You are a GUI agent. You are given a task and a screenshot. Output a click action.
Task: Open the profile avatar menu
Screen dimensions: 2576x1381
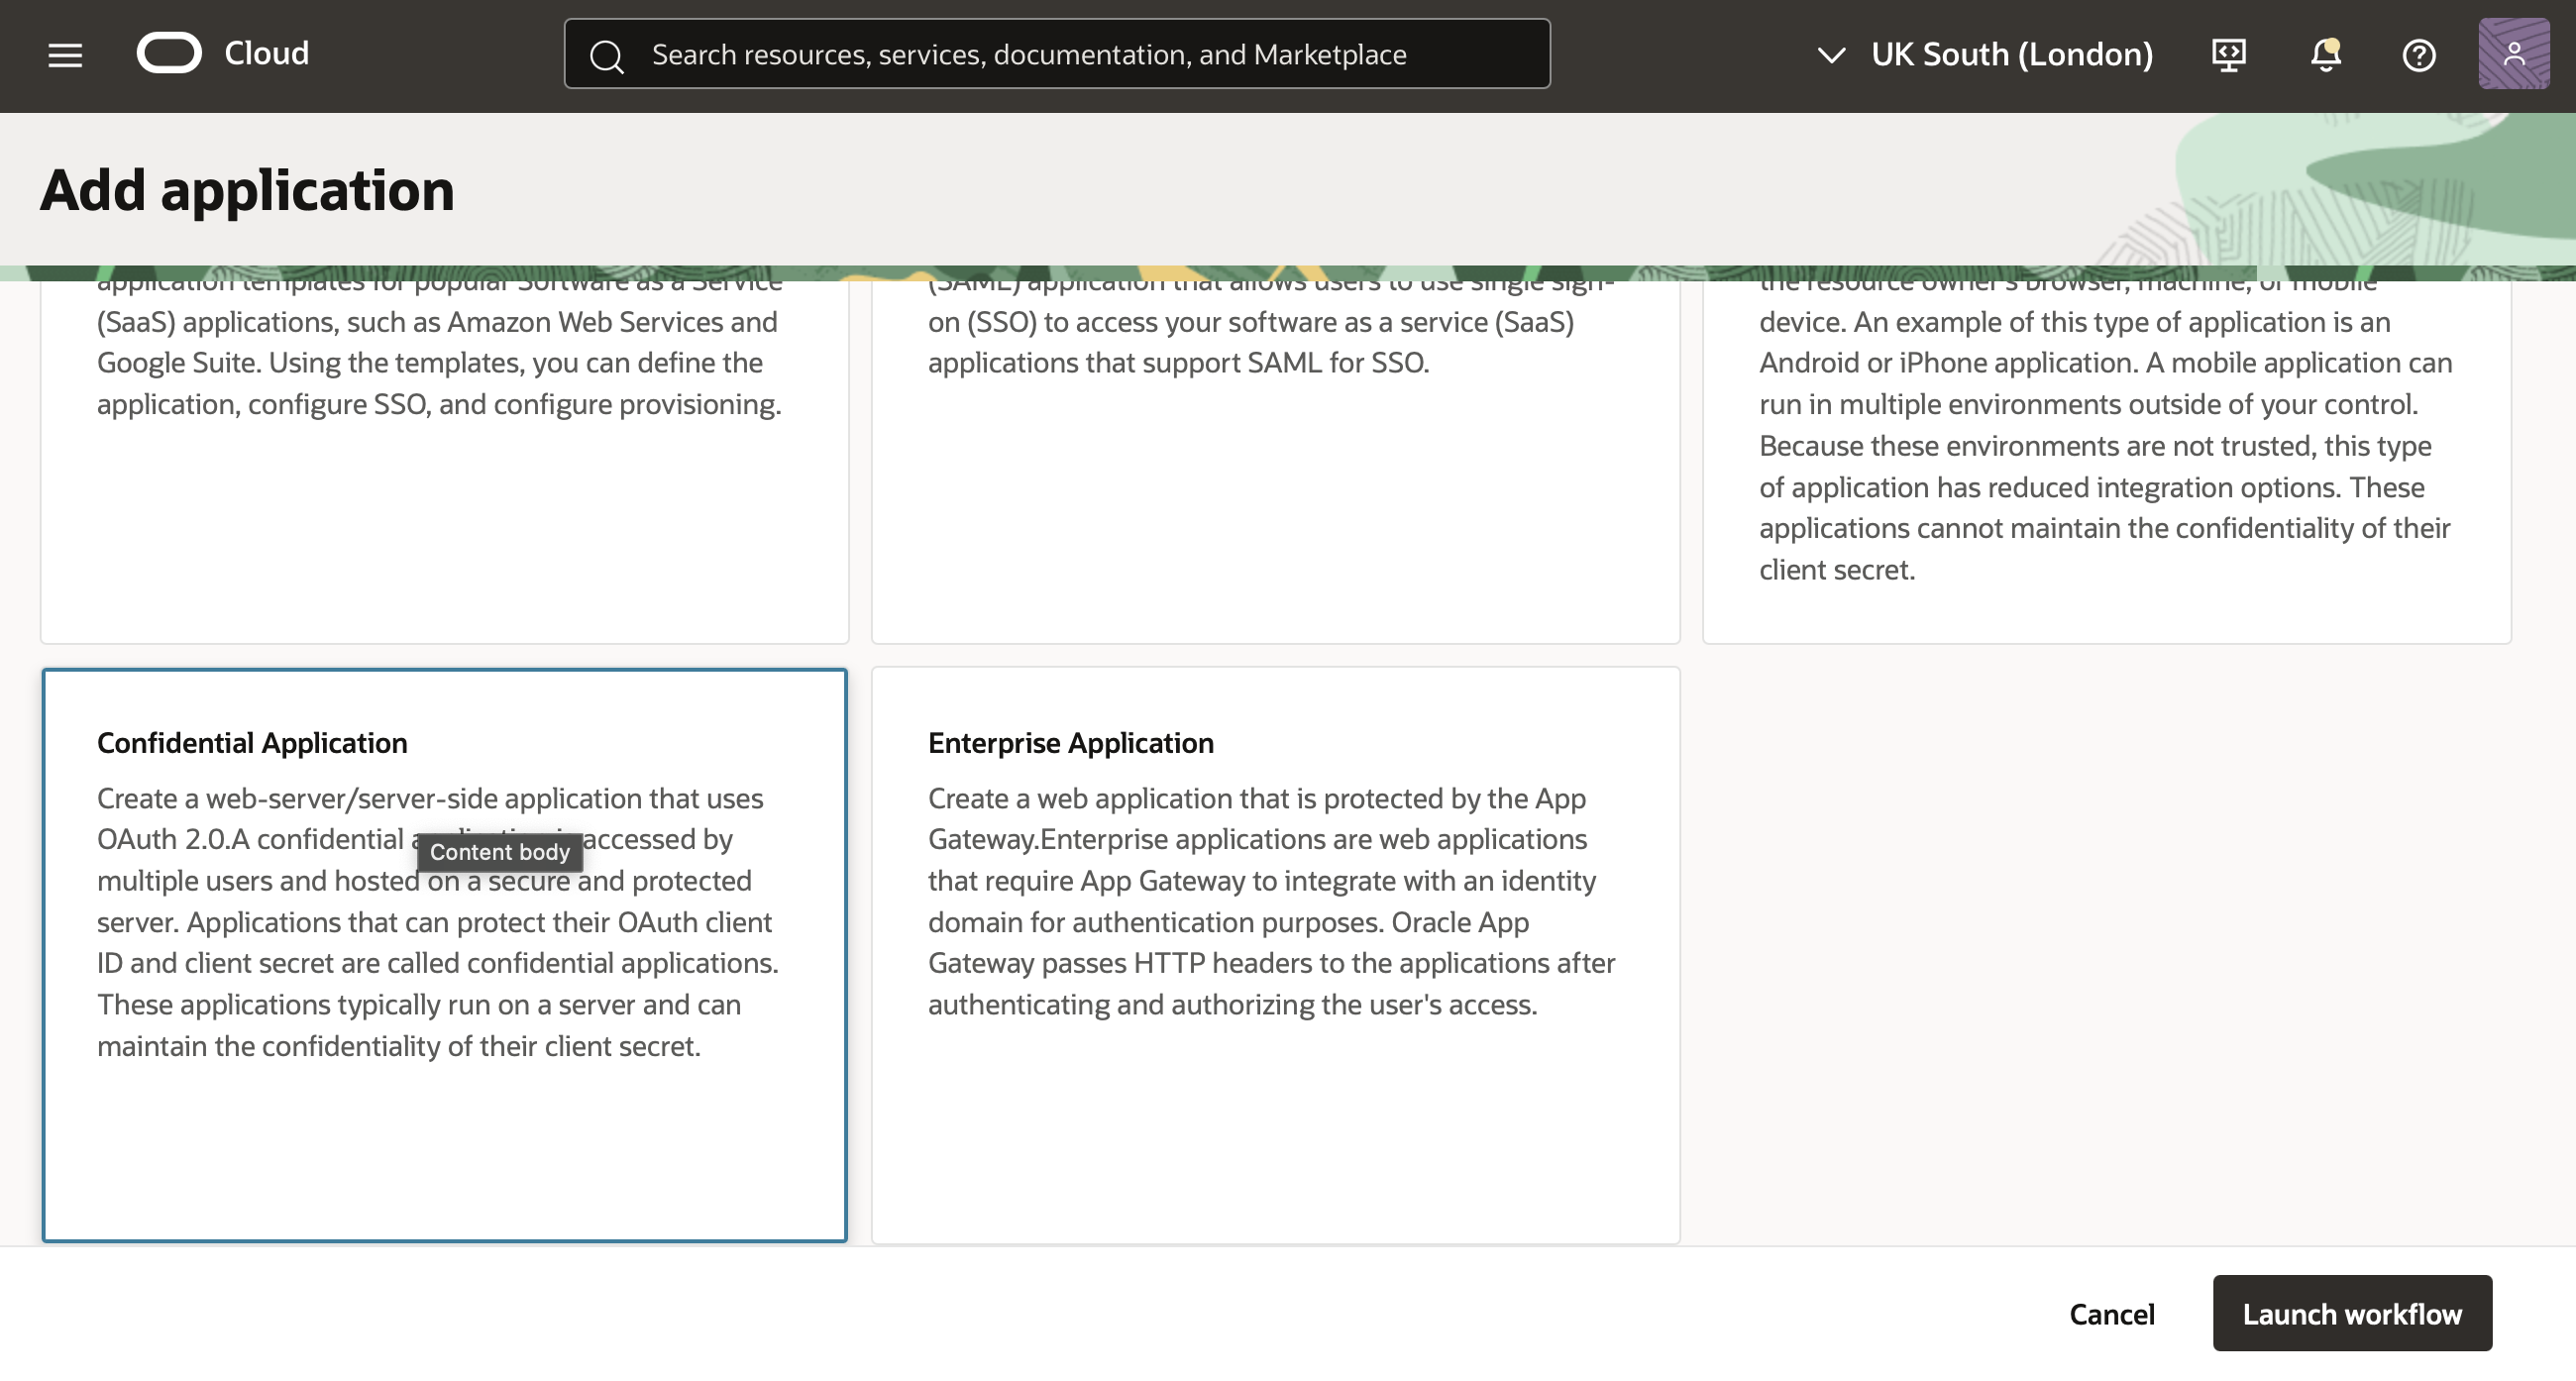(x=2512, y=54)
